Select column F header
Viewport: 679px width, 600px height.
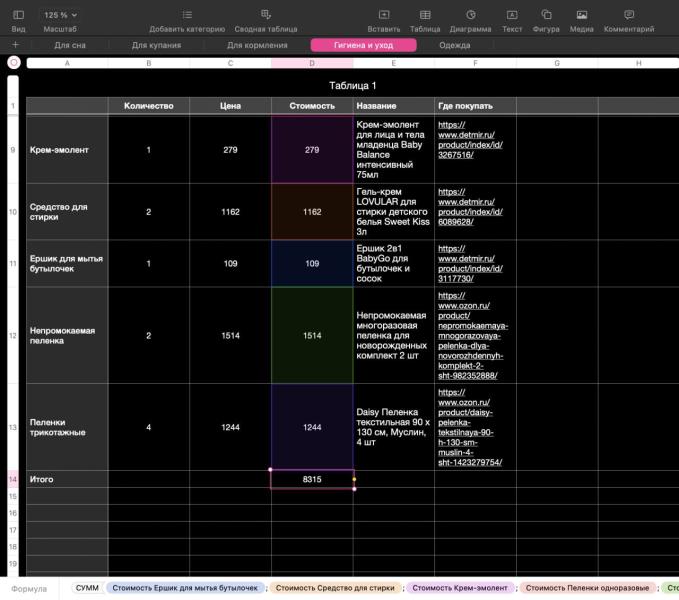click(x=475, y=63)
